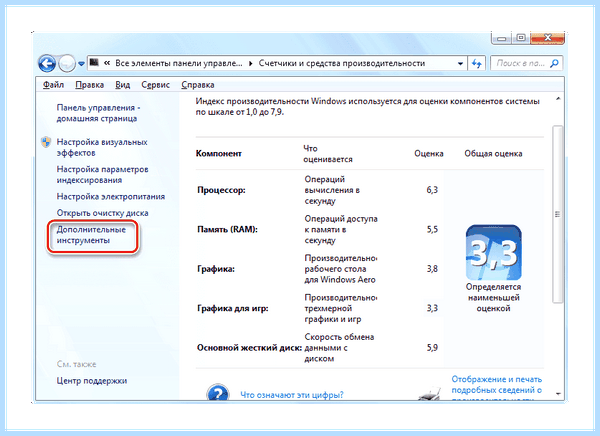Click the processor score 6,3
600x436 pixels.
(432, 190)
